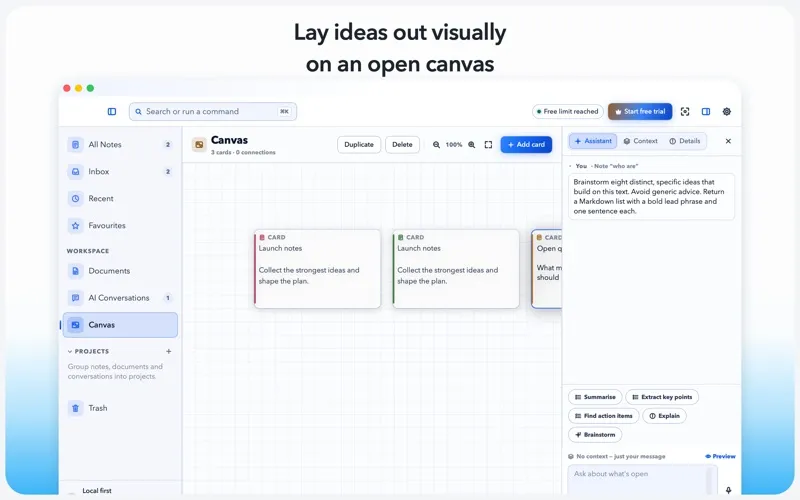Click the Delete button
The image size is (800, 500).
pyautogui.click(x=402, y=145)
